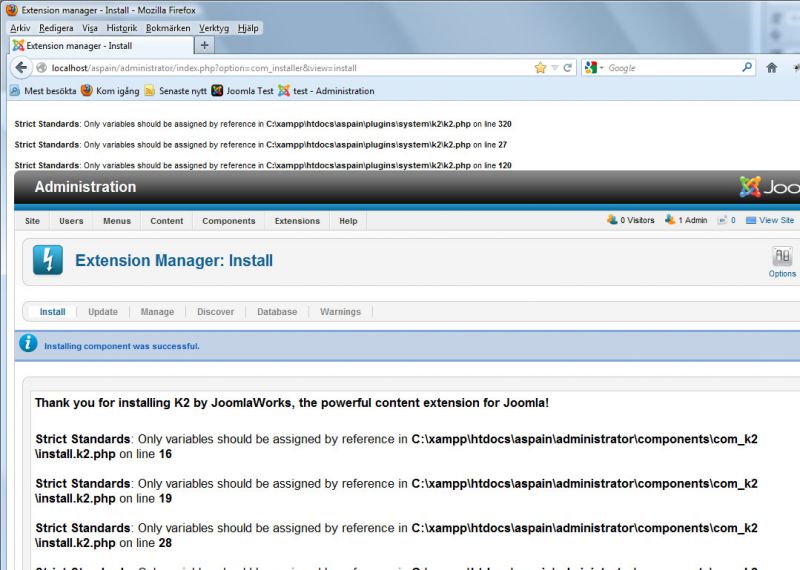The image size is (800, 570).
Task: Switch to the Update submenu tab
Action: click(x=103, y=312)
